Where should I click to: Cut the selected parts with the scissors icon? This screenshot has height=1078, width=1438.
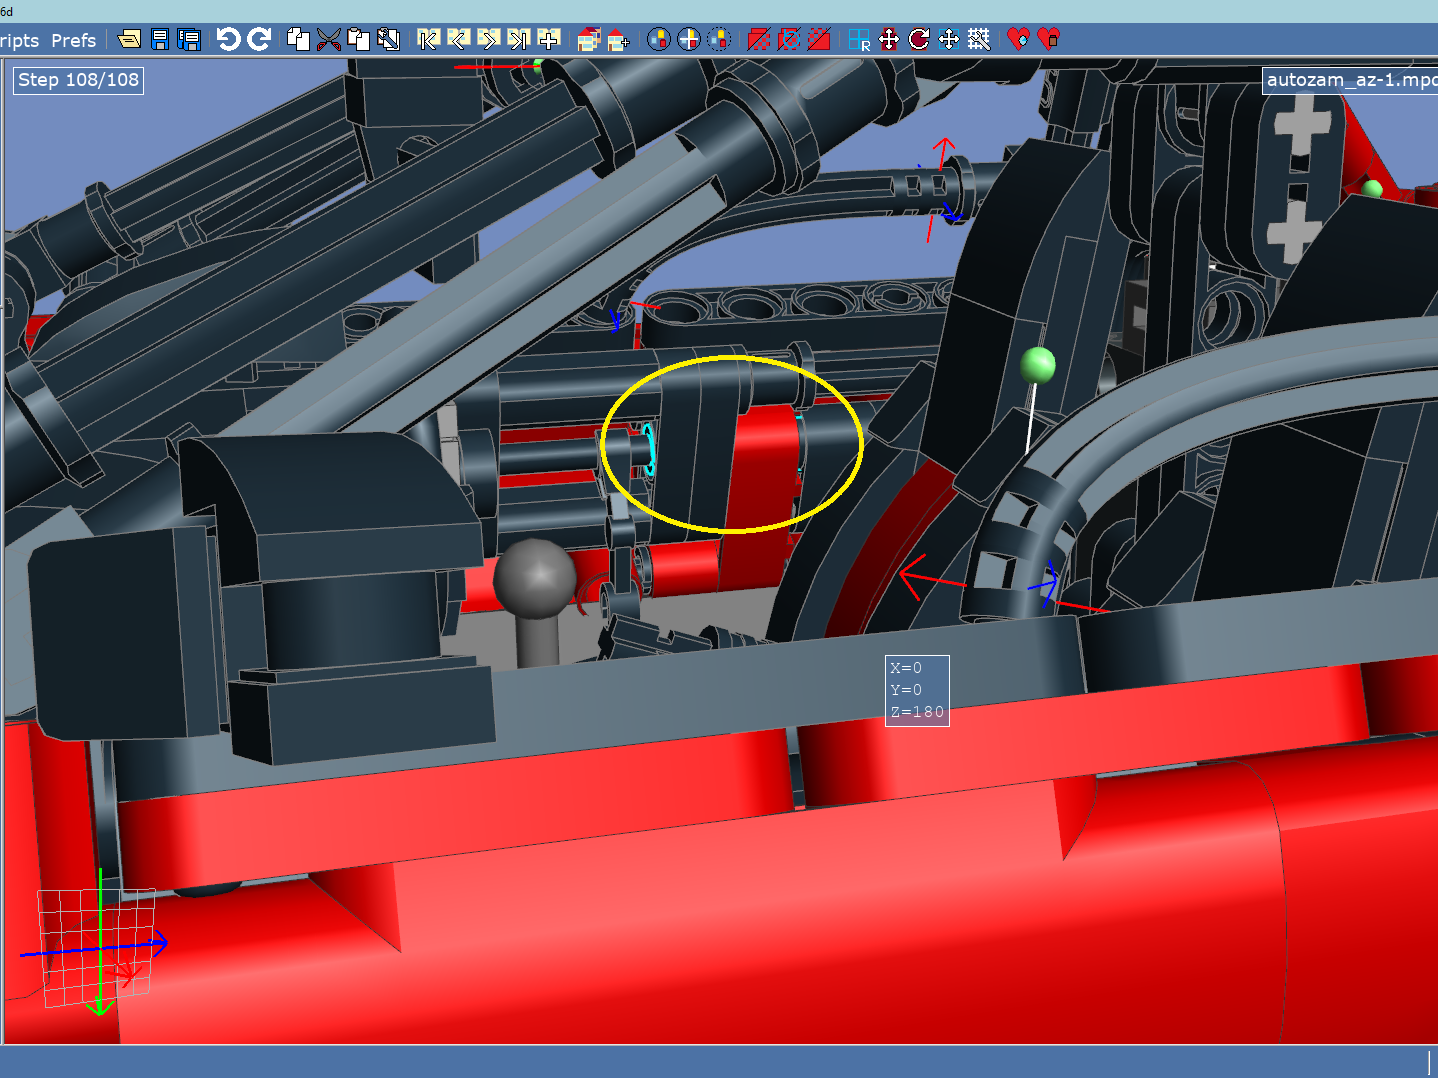pos(327,40)
